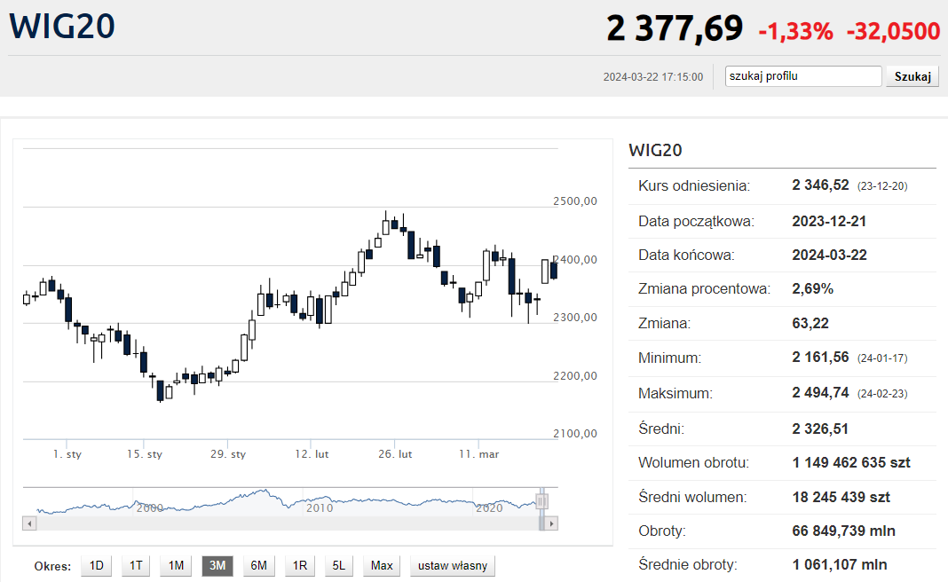The image size is (948, 582).
Task: Select the 1D period
Action: (x=96, y=566)
